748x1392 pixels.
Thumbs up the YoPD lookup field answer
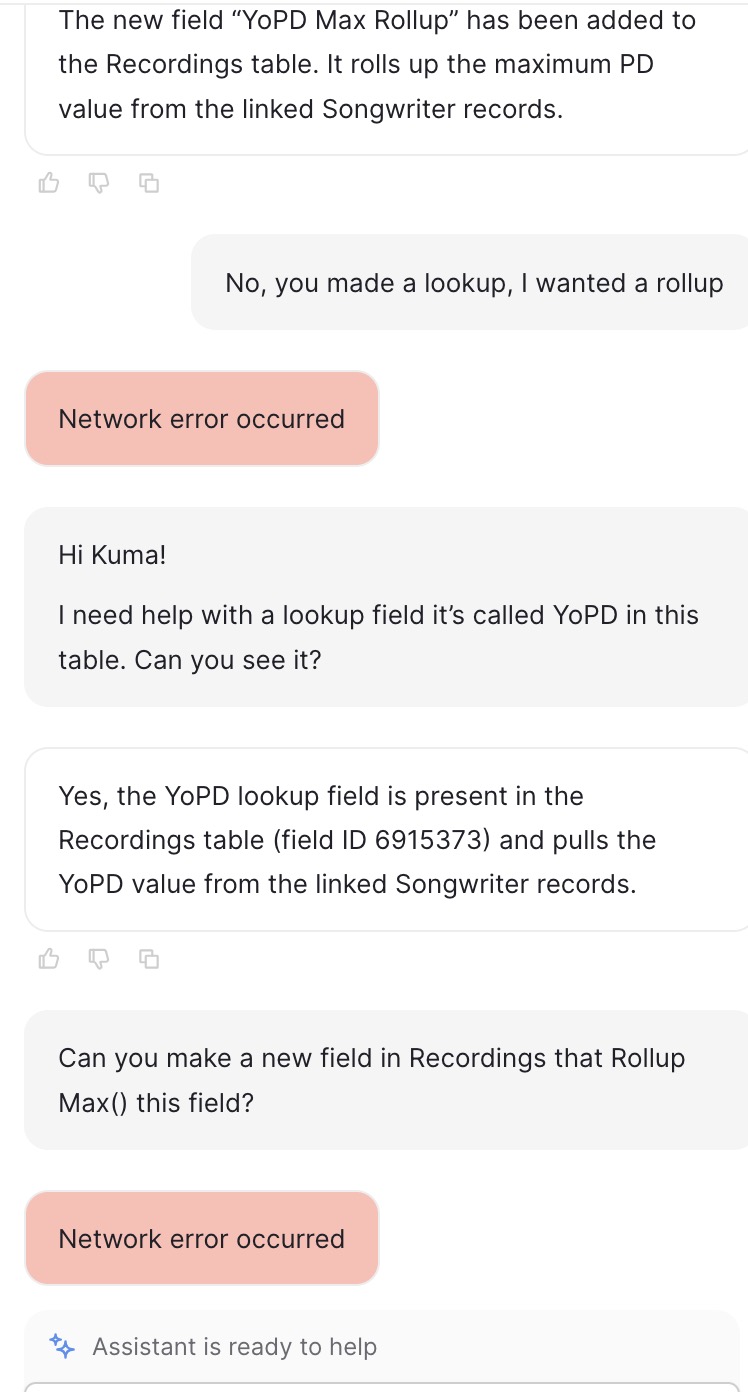coord(48,959)
